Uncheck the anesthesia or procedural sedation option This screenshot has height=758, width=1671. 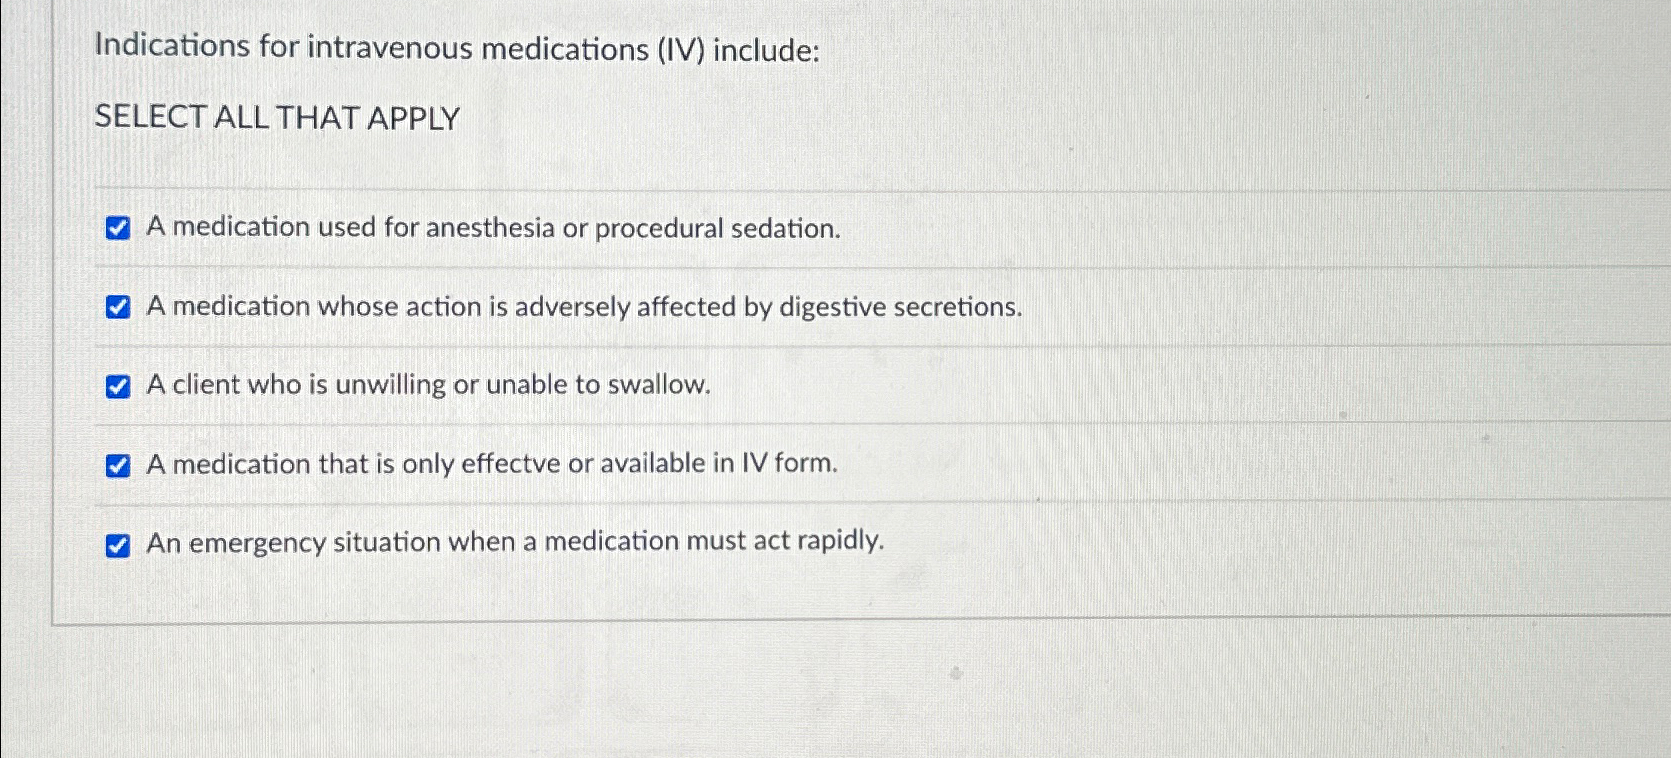coord(119,228)
